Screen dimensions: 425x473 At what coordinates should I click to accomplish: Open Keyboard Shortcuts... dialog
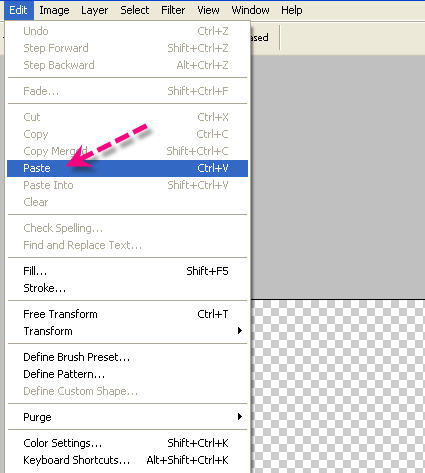127,460
